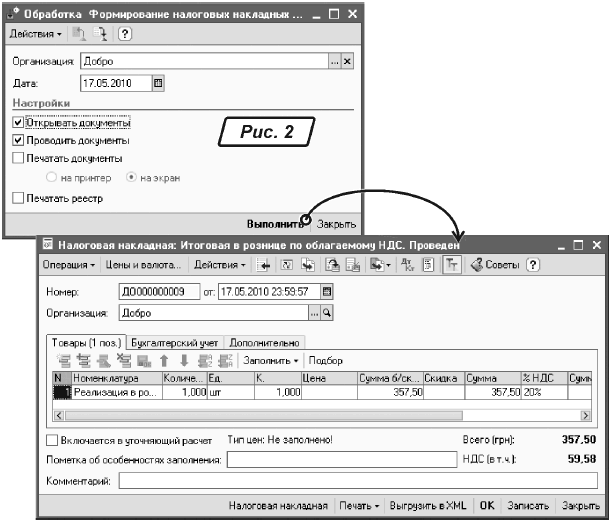Clear the Организация field with the X button
Image resolution: width=611 pixels, height=522 pixels.
tap(347, 61)
